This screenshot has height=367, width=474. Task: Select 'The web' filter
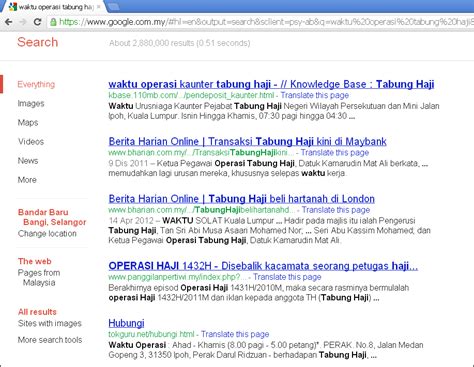pyautogui.click(x=35, y=261)
